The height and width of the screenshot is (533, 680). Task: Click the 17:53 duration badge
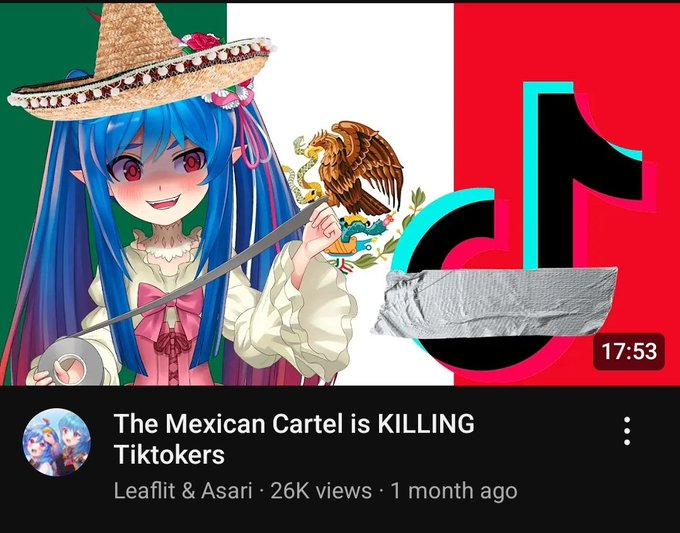point(629,351)
